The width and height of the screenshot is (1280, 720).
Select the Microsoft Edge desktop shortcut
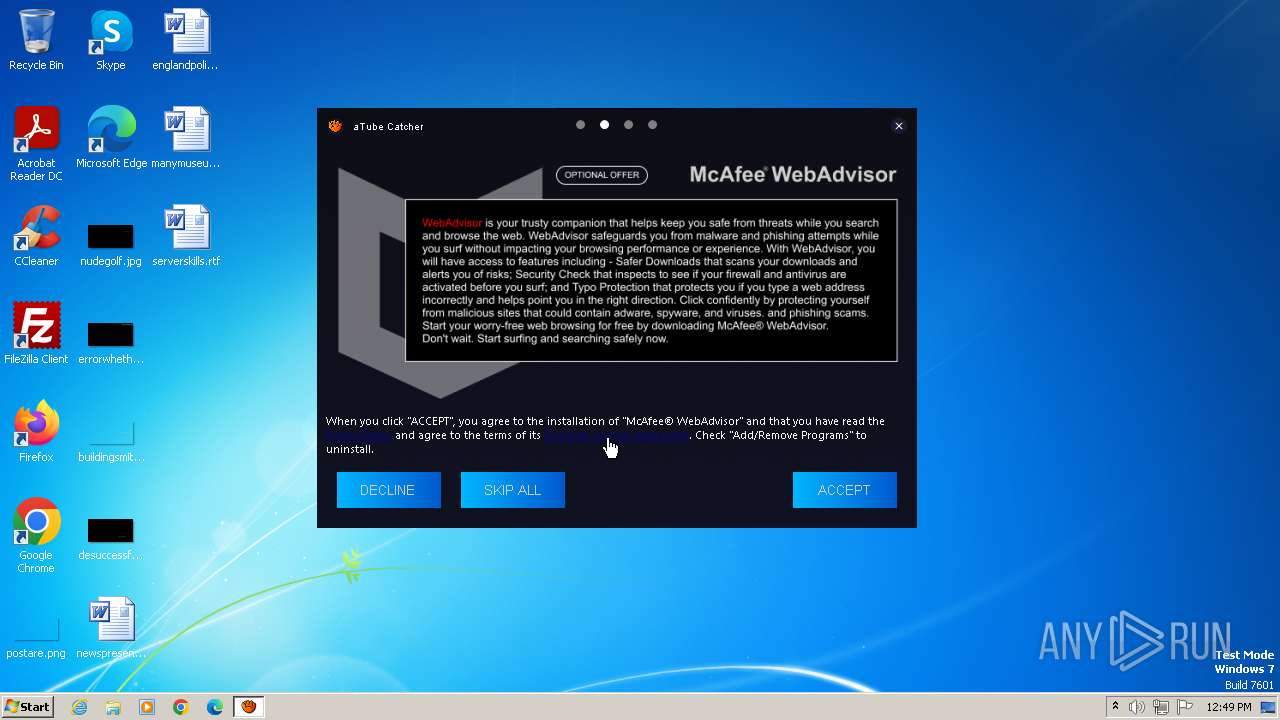point(111,138)
